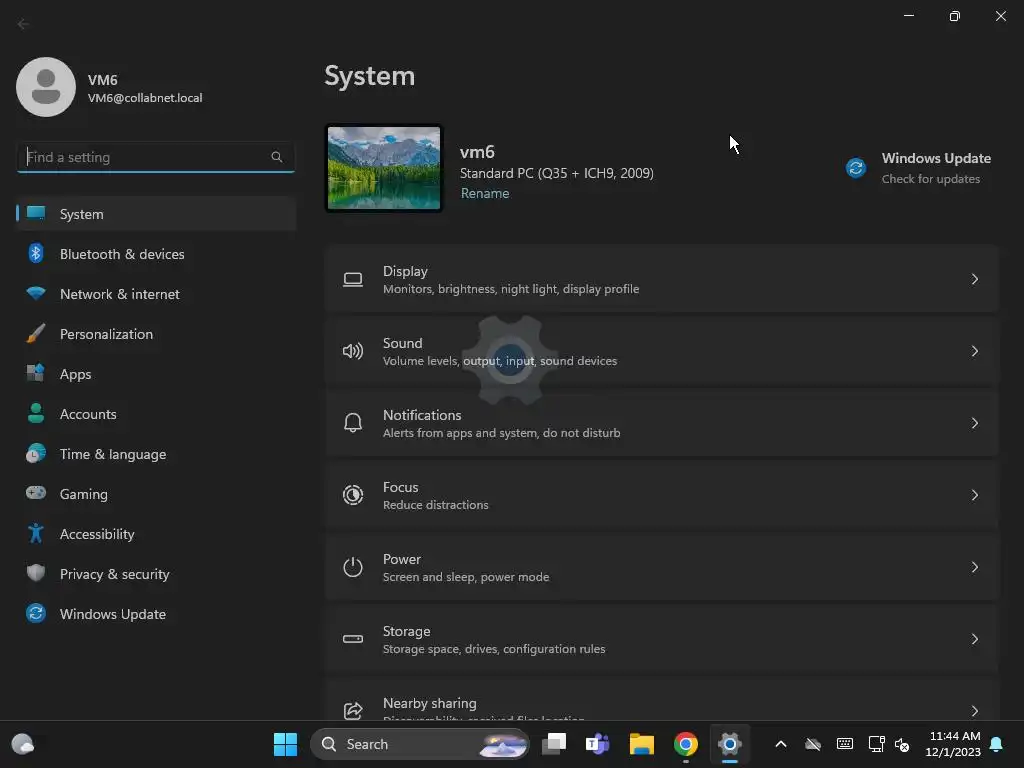Open Google Chrome from taskbar

tap(686, 744)
